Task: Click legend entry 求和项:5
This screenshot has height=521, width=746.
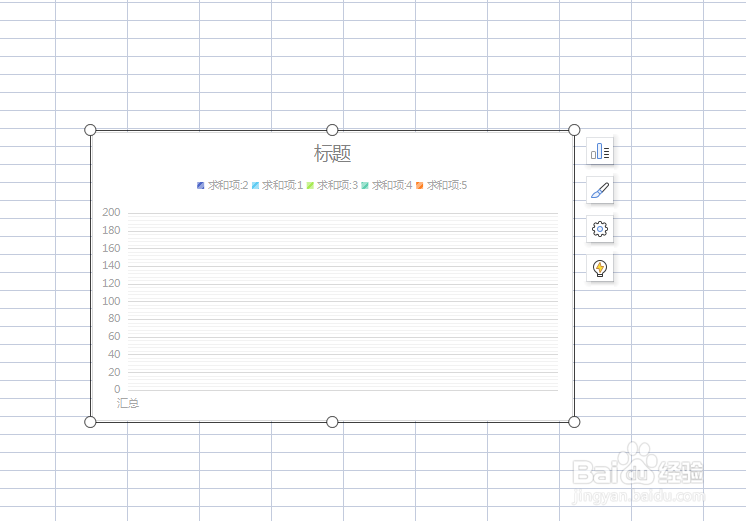Action: click(442, 185)
